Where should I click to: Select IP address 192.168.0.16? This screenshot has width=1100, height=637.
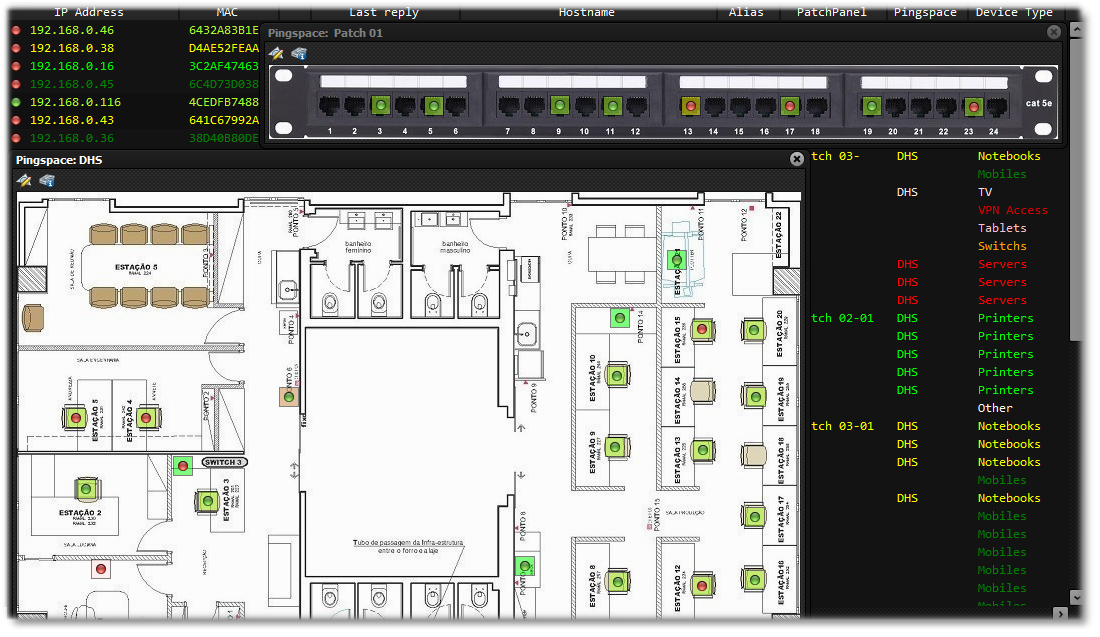pyautogui.click(x=72, y=66)
